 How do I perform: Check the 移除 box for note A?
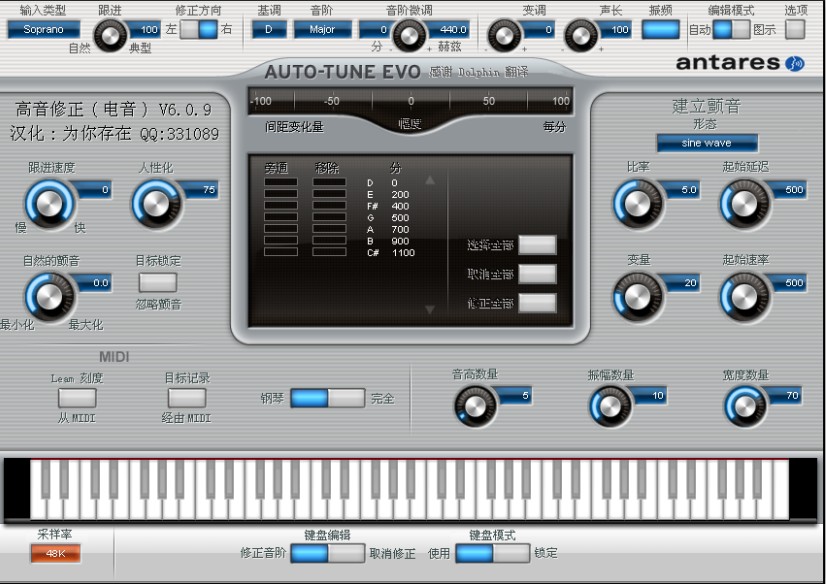tap(329, 229)
